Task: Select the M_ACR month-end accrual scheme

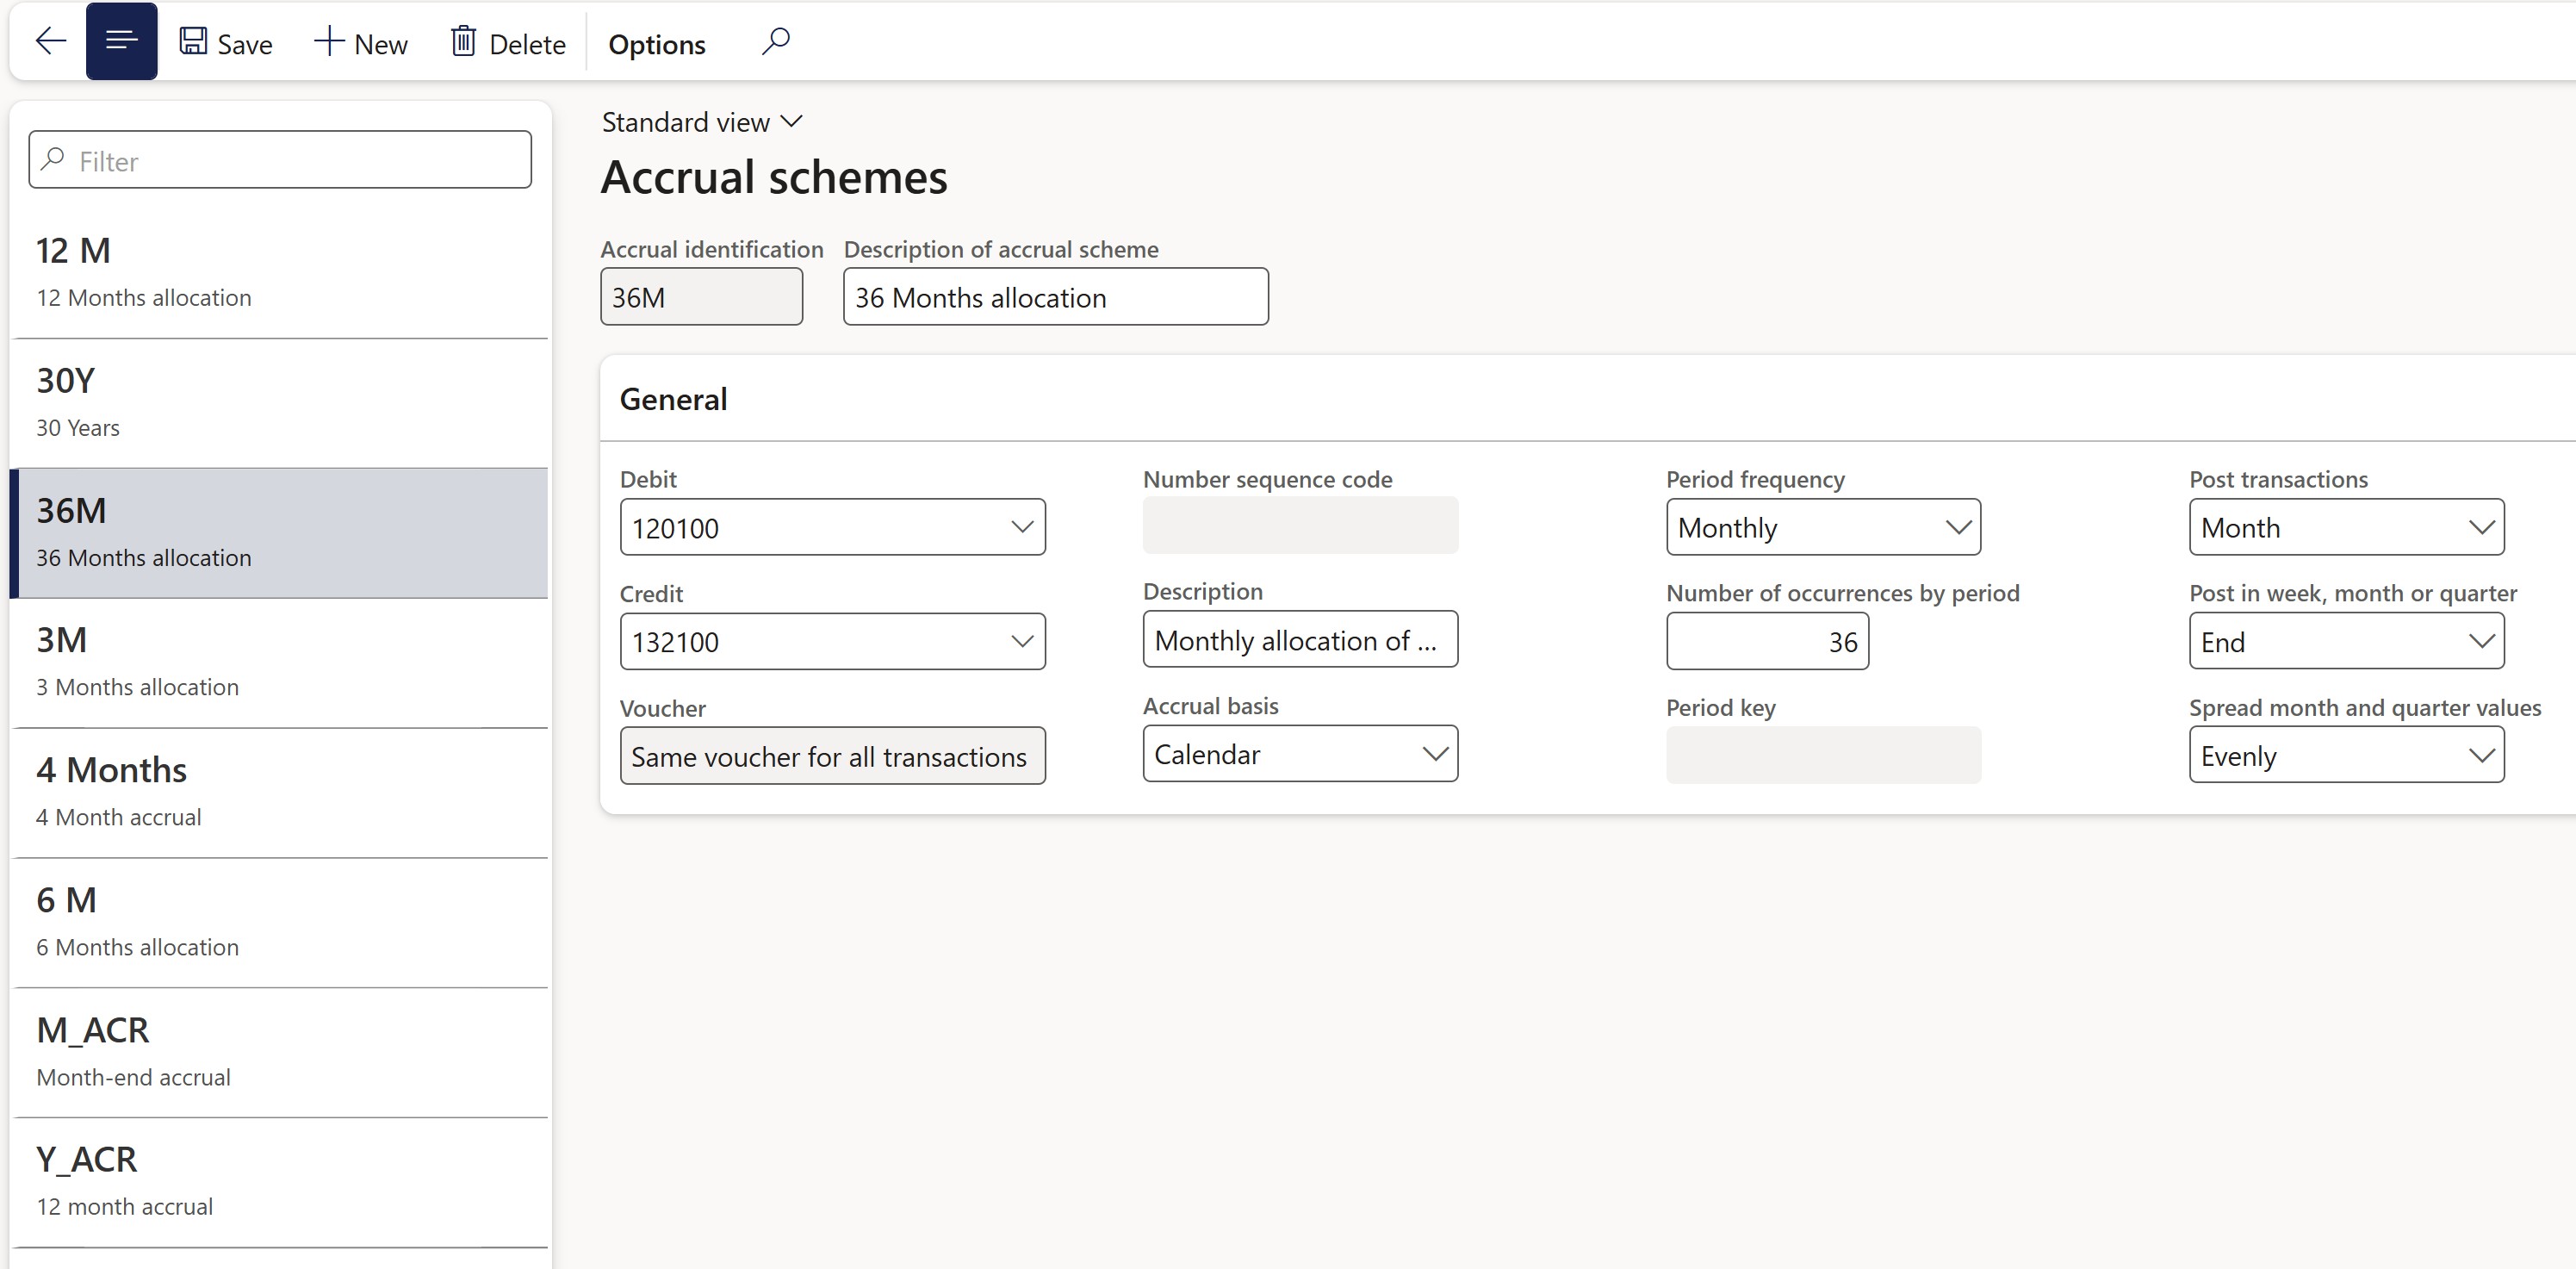Action: (280, 1053)
